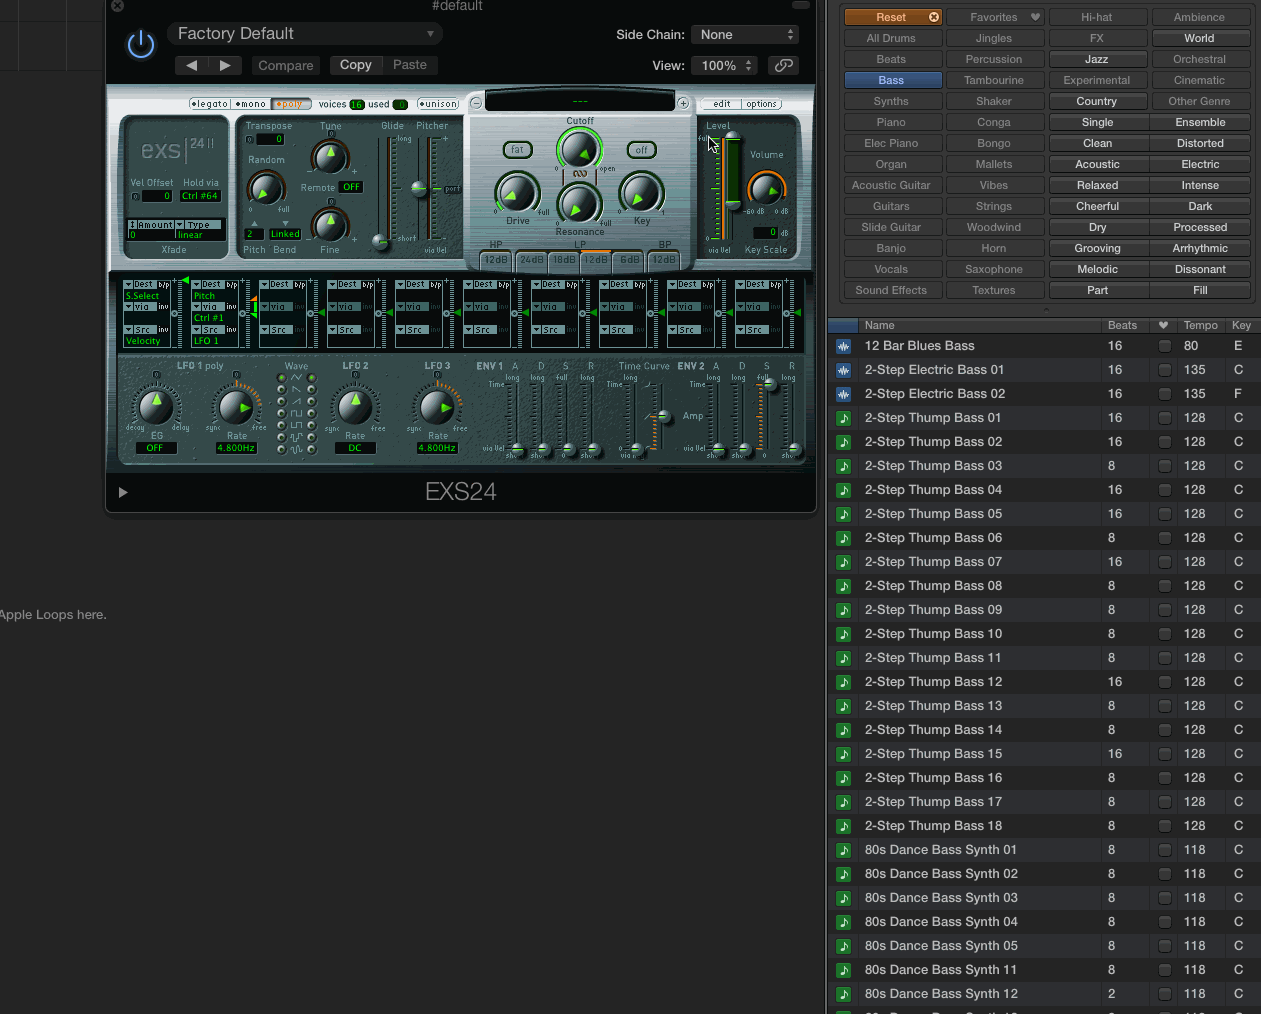Open the Side Chain None dropdown

tap(746, 35)
